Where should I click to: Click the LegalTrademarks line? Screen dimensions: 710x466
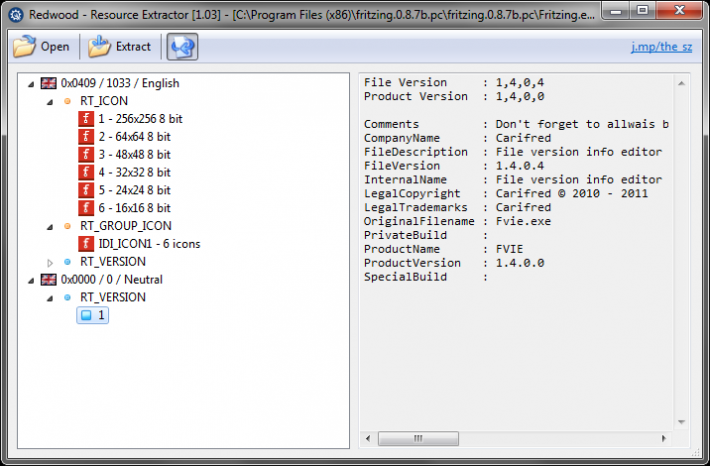click(457, 207)
